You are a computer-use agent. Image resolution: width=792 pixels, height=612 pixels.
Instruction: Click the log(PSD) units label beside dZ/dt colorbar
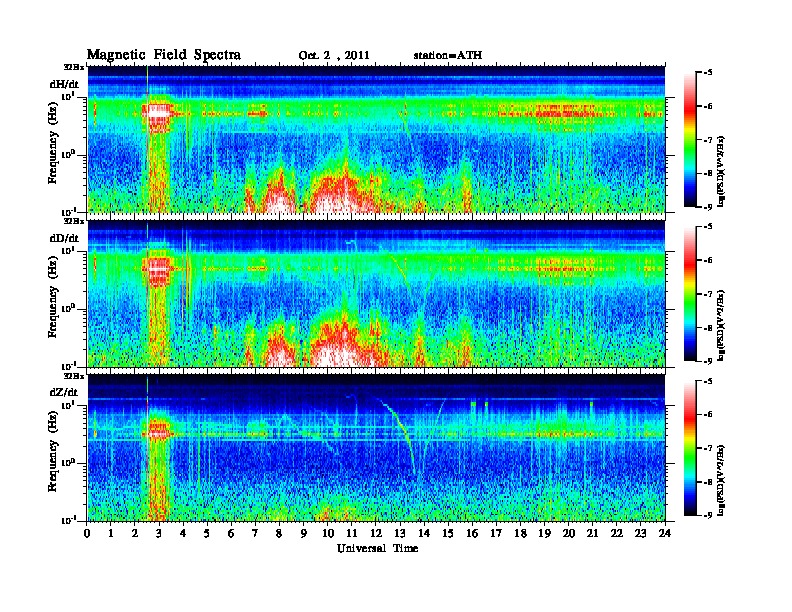721,479
